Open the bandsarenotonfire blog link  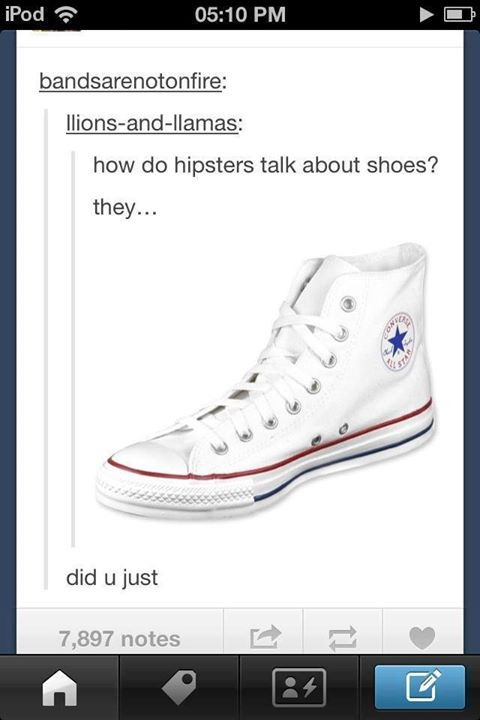pos(132,82)
